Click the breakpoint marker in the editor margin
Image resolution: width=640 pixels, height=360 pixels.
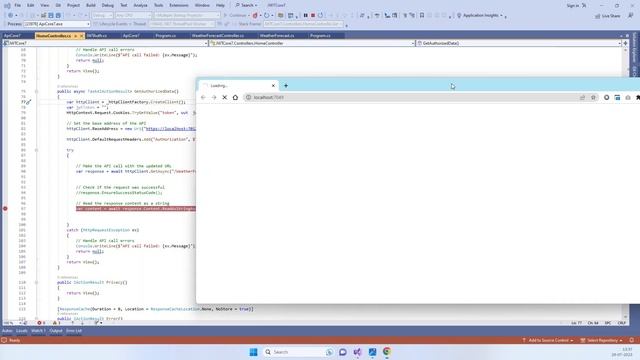5,209
